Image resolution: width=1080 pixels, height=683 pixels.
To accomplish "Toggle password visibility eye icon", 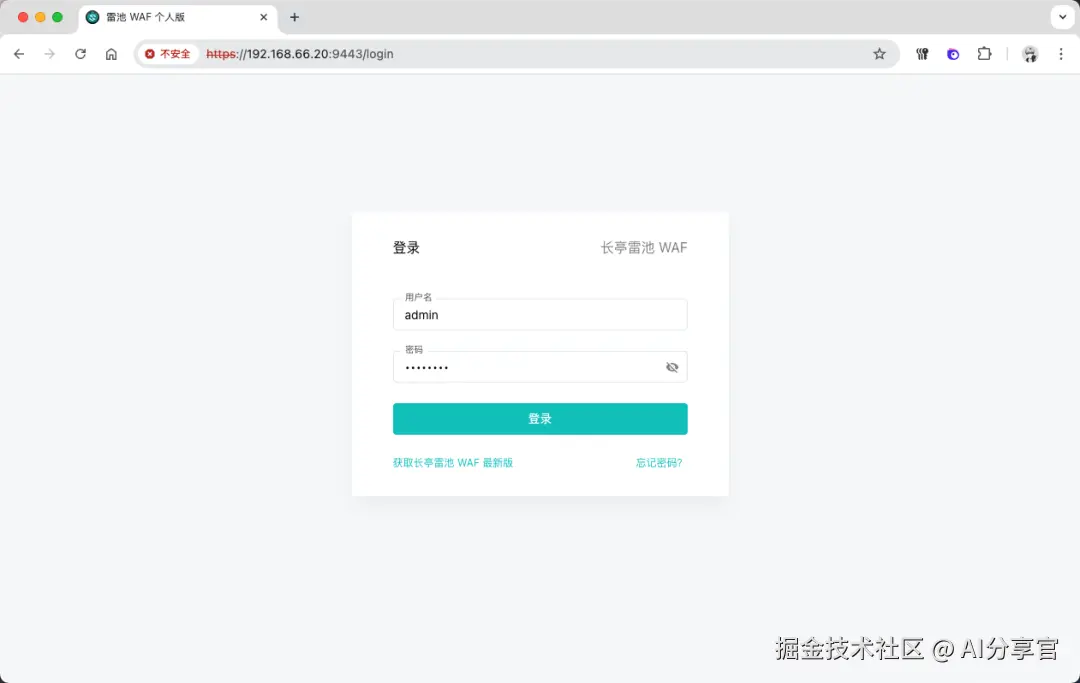I will [x=672, y=367].
